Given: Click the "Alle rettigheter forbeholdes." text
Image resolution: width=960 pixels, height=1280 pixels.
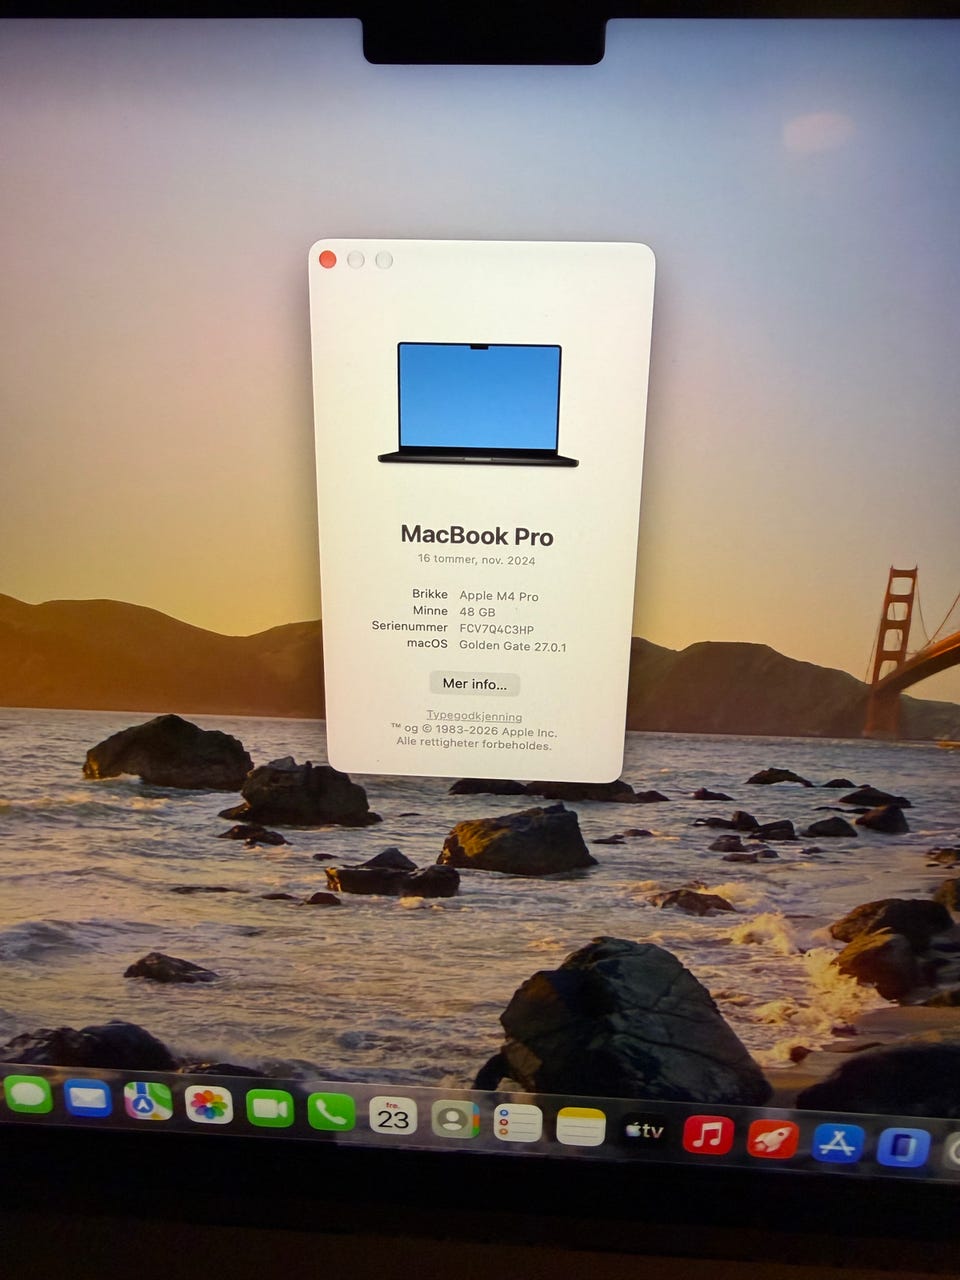Looking at the screenshot, I should [x=474, y=744].
